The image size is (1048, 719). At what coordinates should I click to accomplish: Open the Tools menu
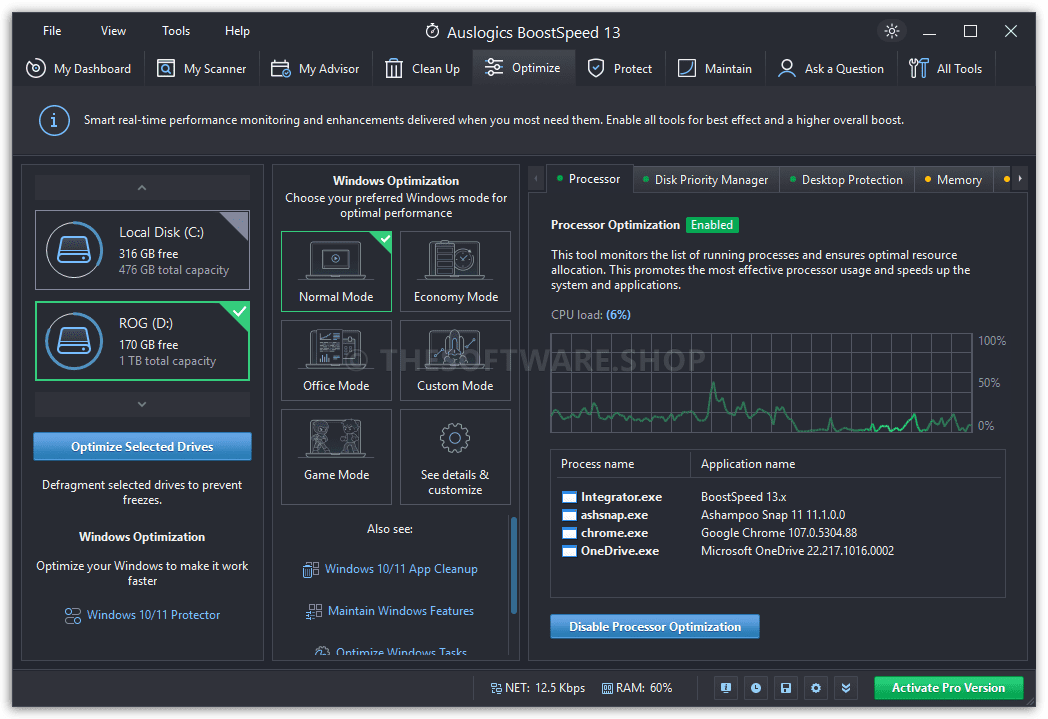point(176,31)
